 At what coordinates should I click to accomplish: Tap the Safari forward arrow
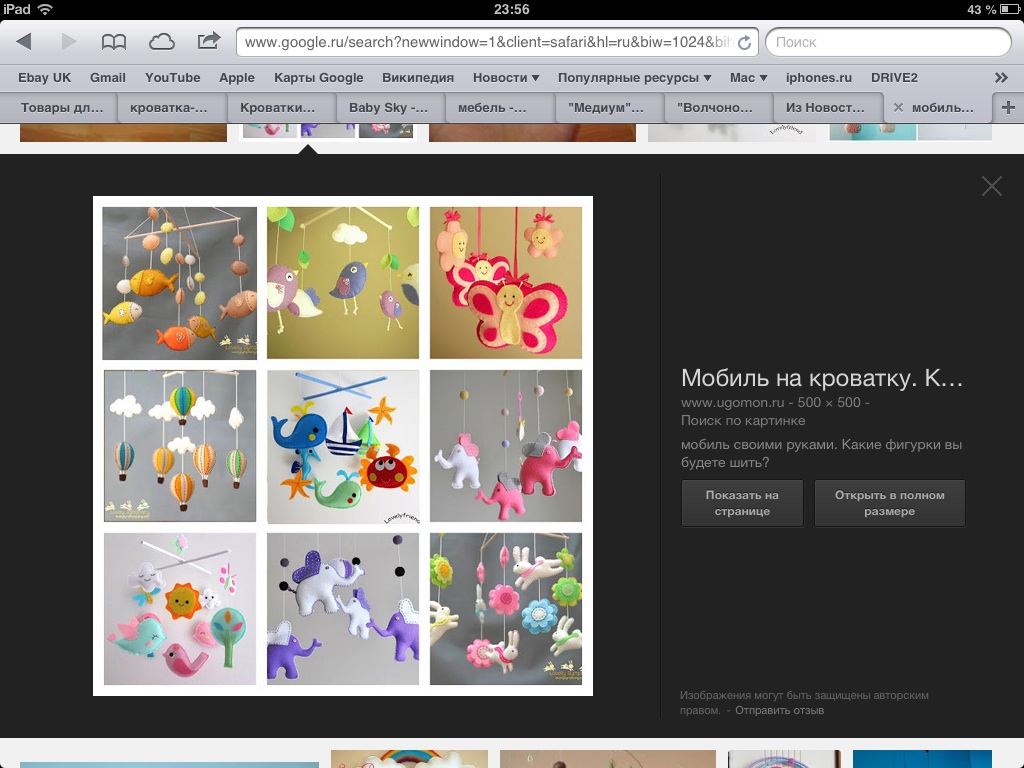tap(69, 42)
